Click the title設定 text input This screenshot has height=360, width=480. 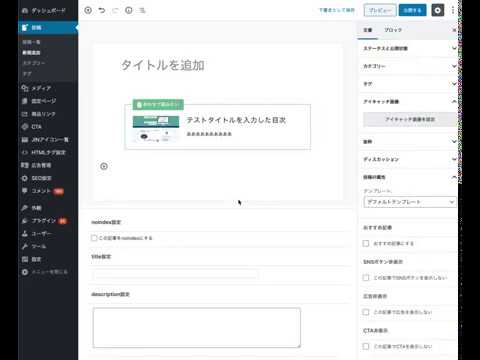click(x=176, y=275)
